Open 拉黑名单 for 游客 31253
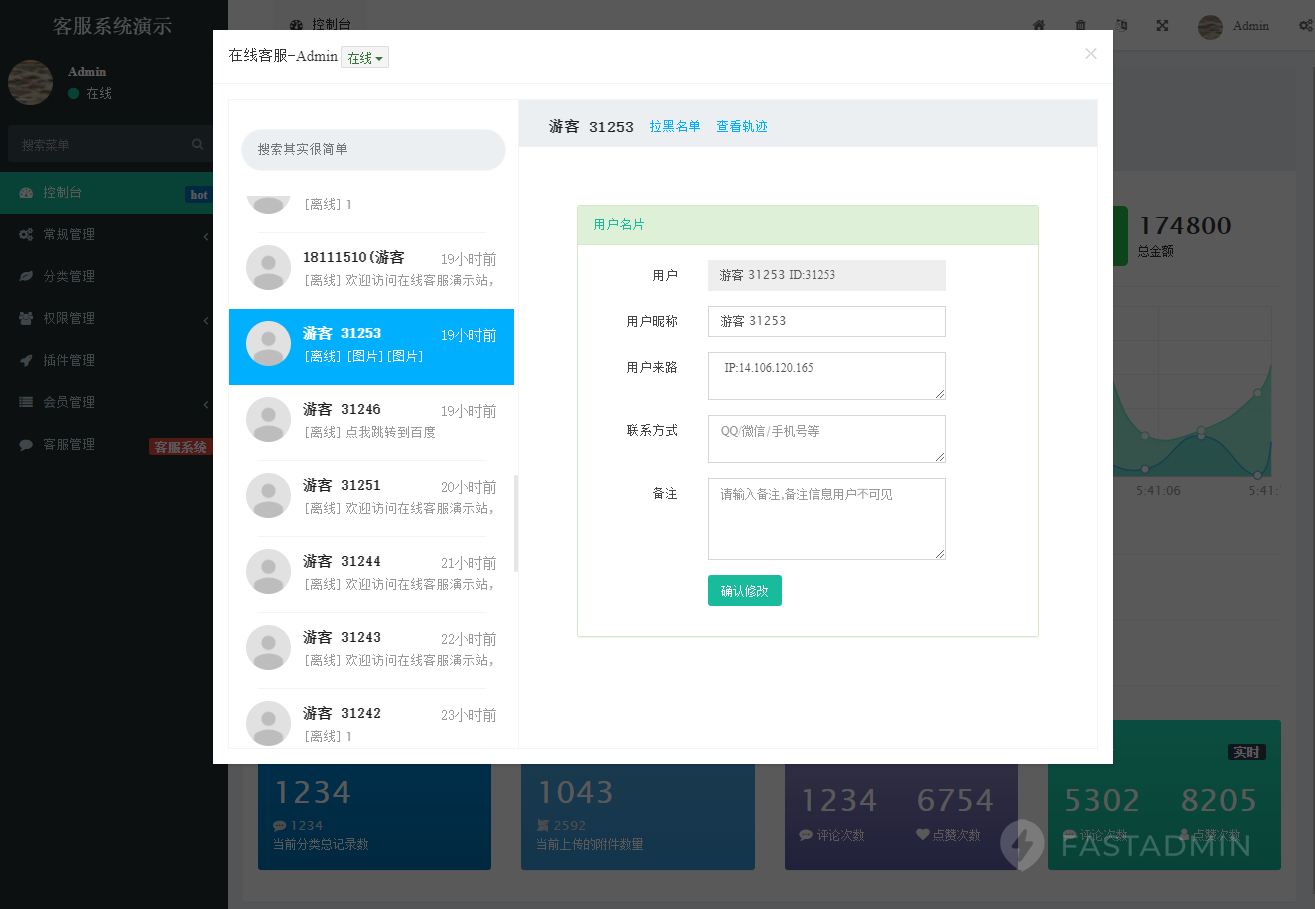 [674, 126]
